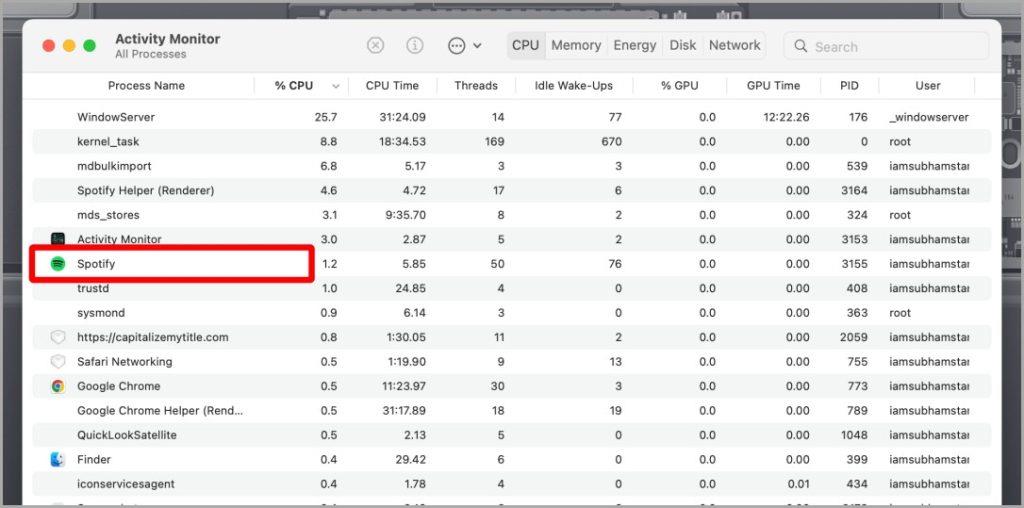Click shield icon beside Safari Networking
This screenshot has height=508, width=1024.
58,362
